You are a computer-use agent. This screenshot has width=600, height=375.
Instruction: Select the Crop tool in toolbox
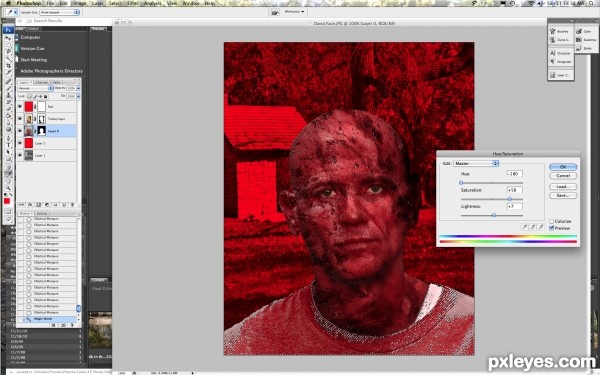click(x=8, y=66)
